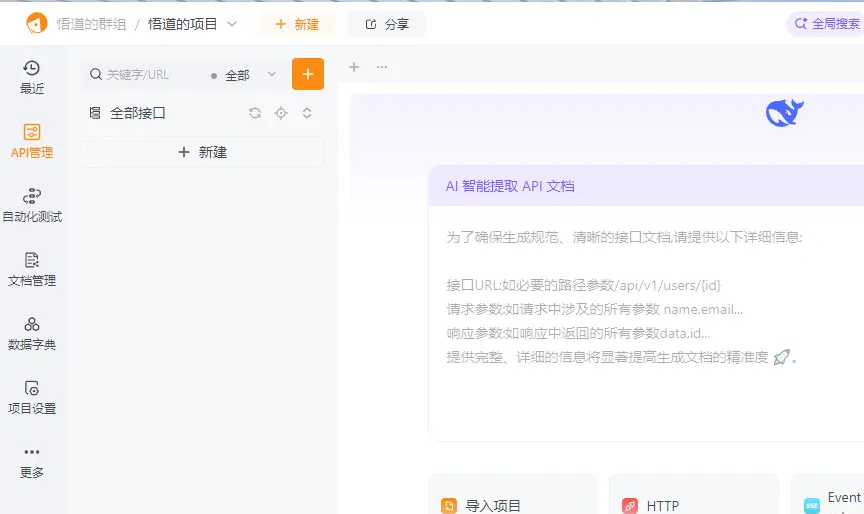Click the DeepSeek whale logo

coord(785,113)
